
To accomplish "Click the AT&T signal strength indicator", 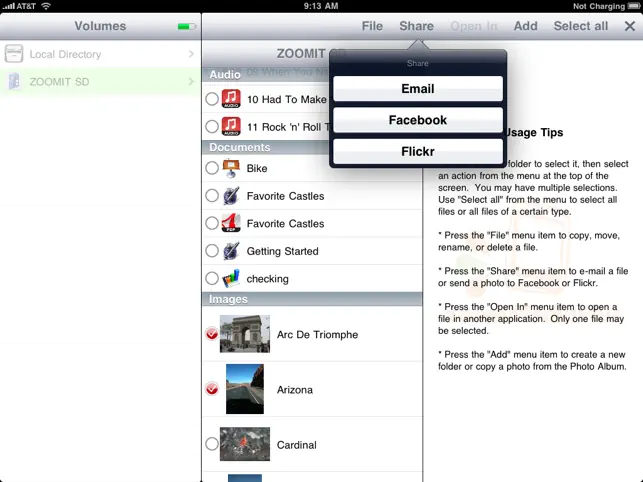I will click(9, 6).
